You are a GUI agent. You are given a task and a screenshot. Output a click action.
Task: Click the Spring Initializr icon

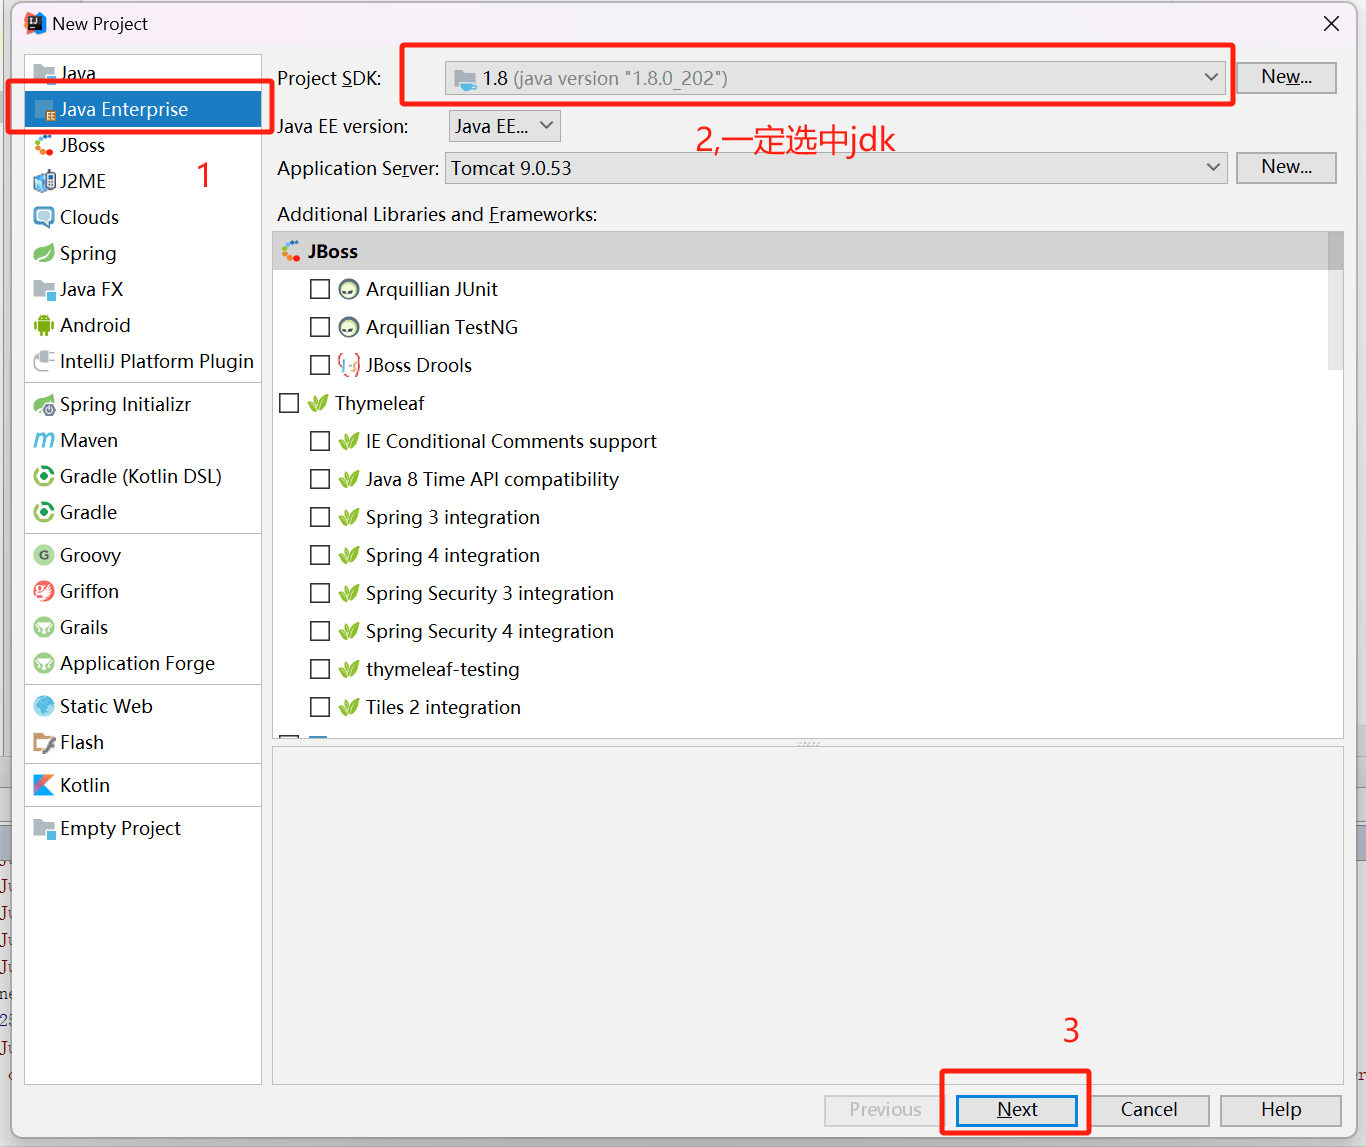(44, 405)
